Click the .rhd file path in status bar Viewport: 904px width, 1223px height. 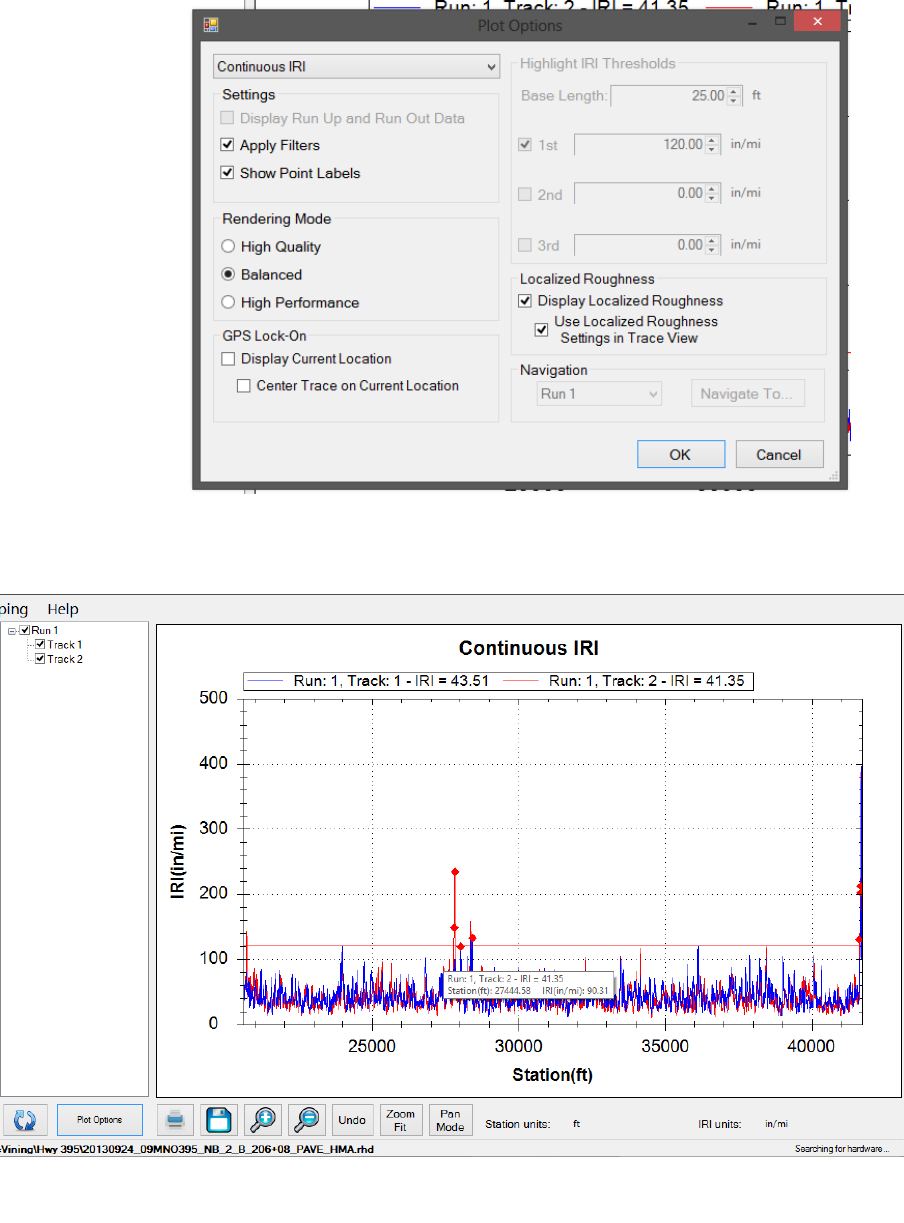[x=187, y=1149]
